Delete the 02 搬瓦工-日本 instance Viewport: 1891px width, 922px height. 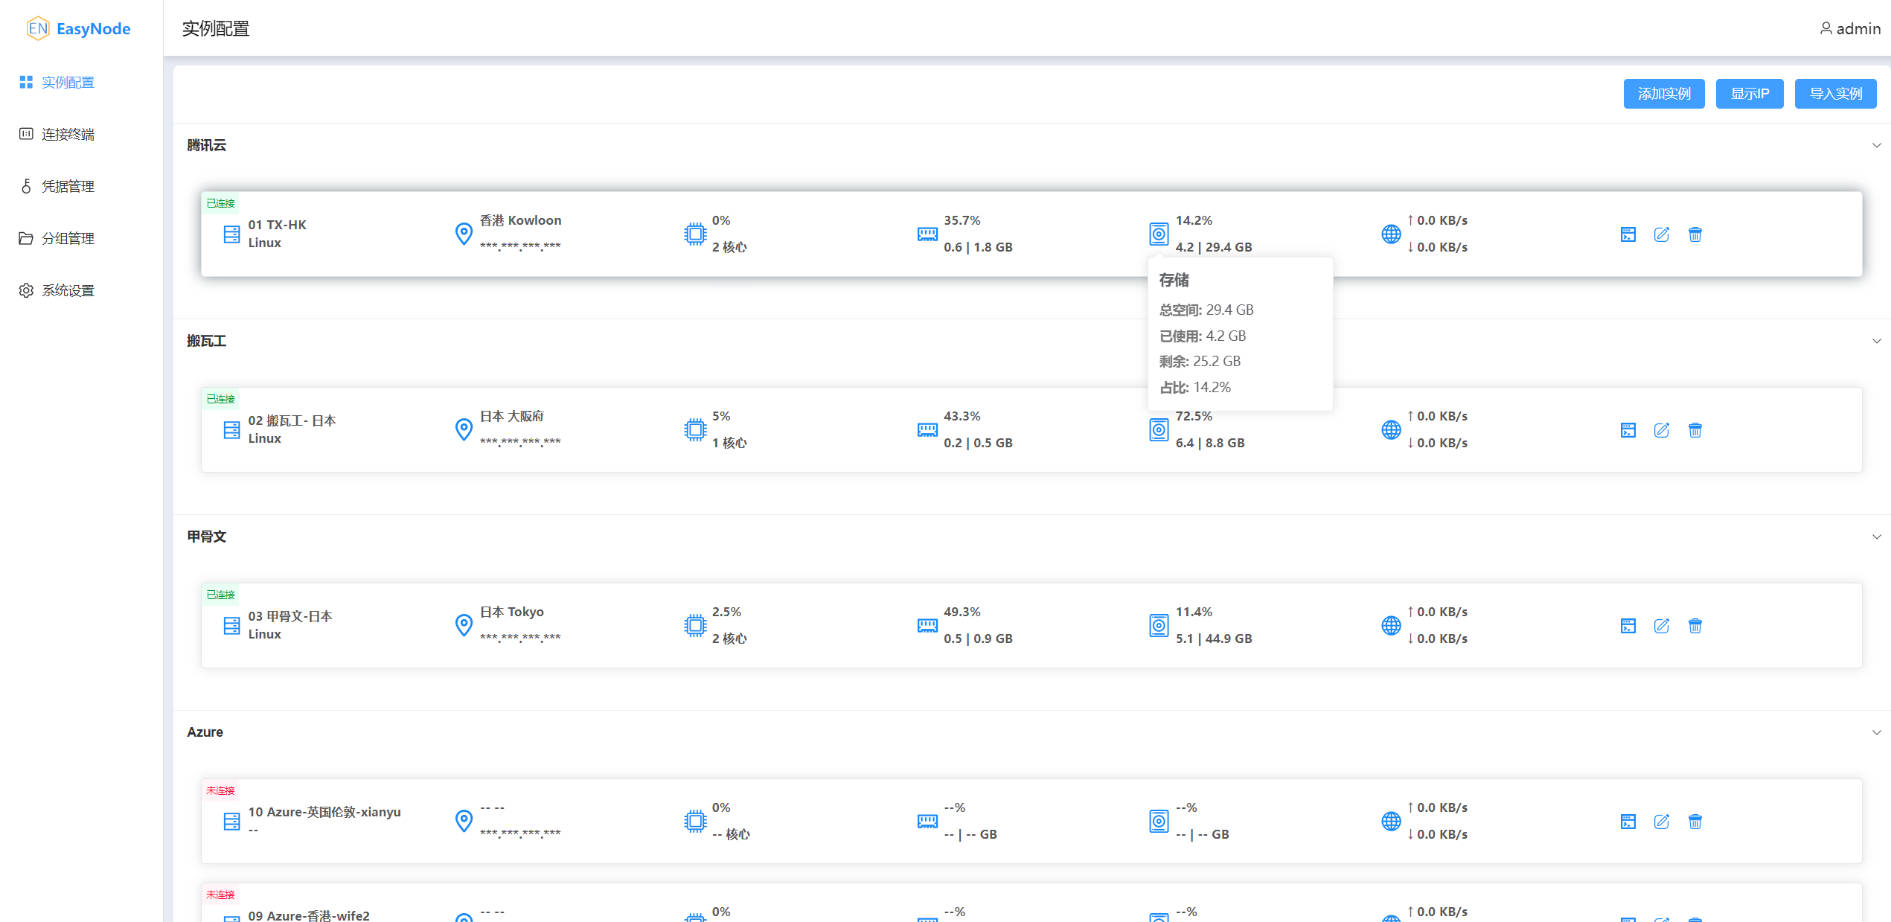click(1695, 430)
